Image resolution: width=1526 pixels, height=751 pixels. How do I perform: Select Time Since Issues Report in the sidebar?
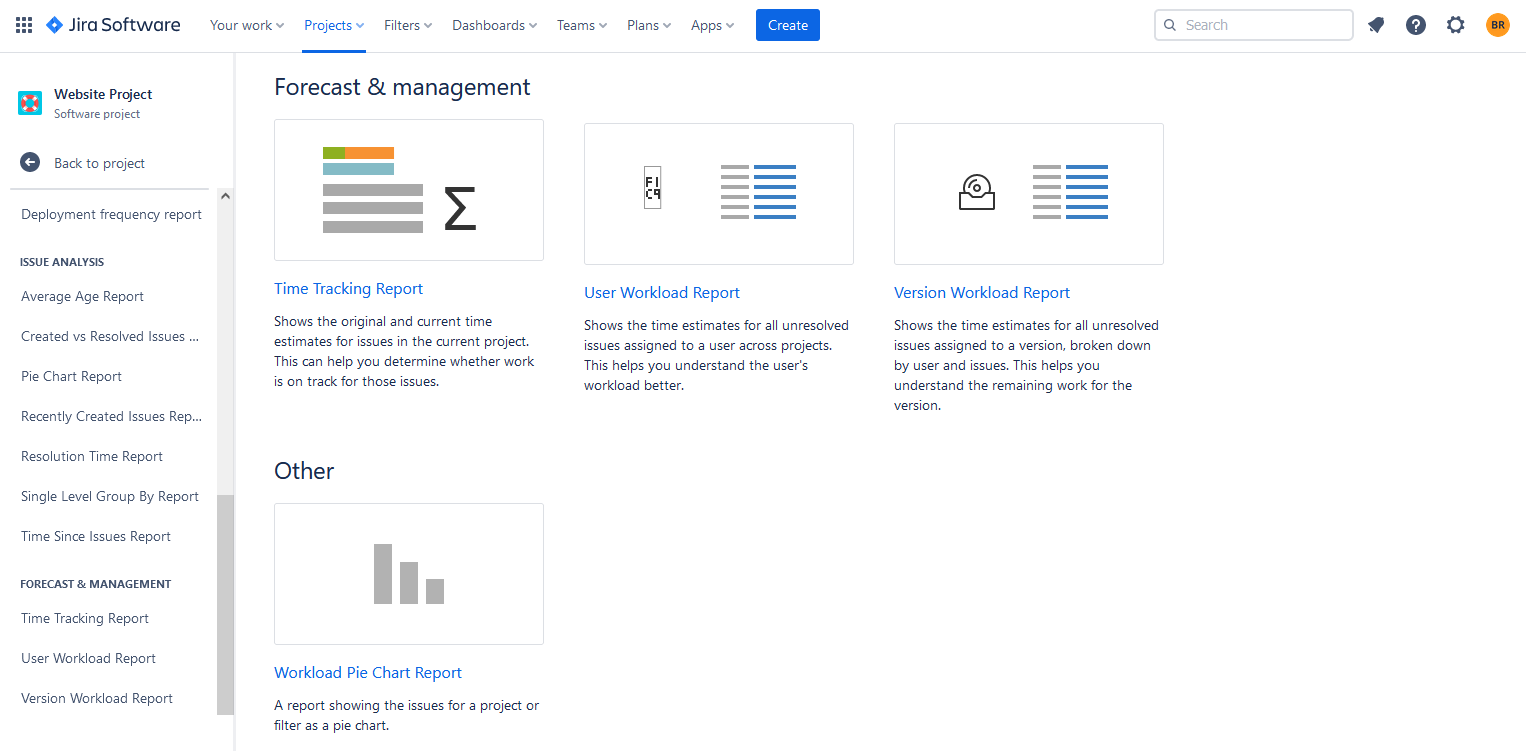click(x=96, y=536)
